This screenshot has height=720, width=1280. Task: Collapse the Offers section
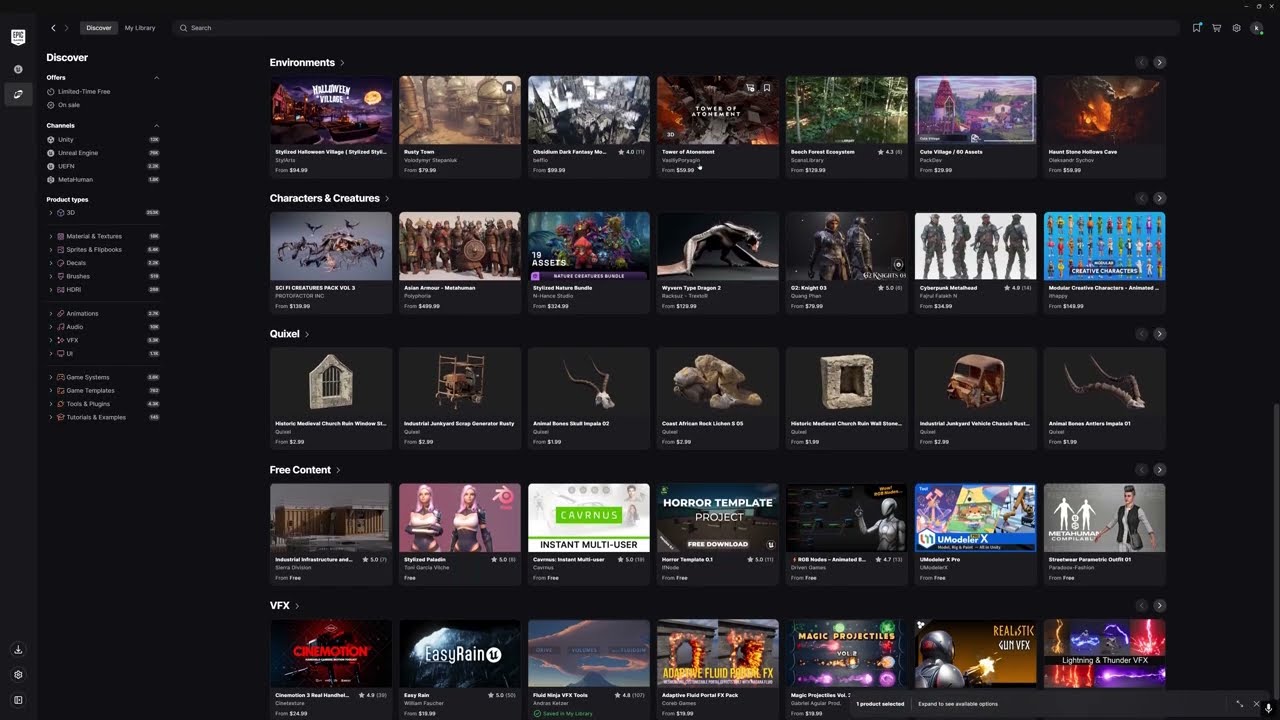pos(156,78)
